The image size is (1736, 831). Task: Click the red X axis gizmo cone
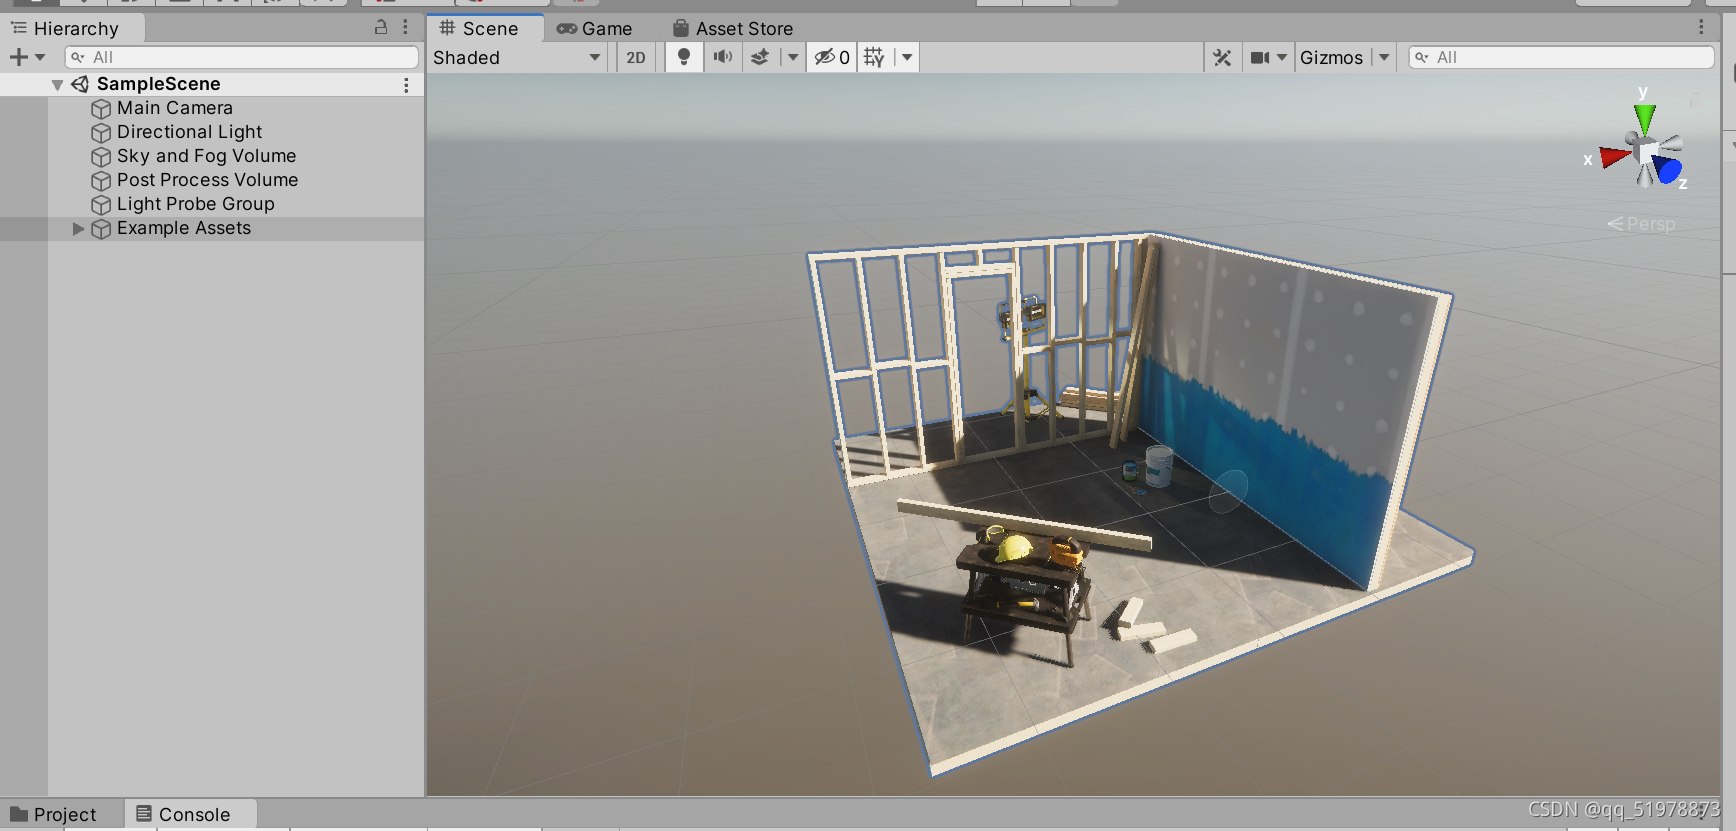(x=1613, y=157)
